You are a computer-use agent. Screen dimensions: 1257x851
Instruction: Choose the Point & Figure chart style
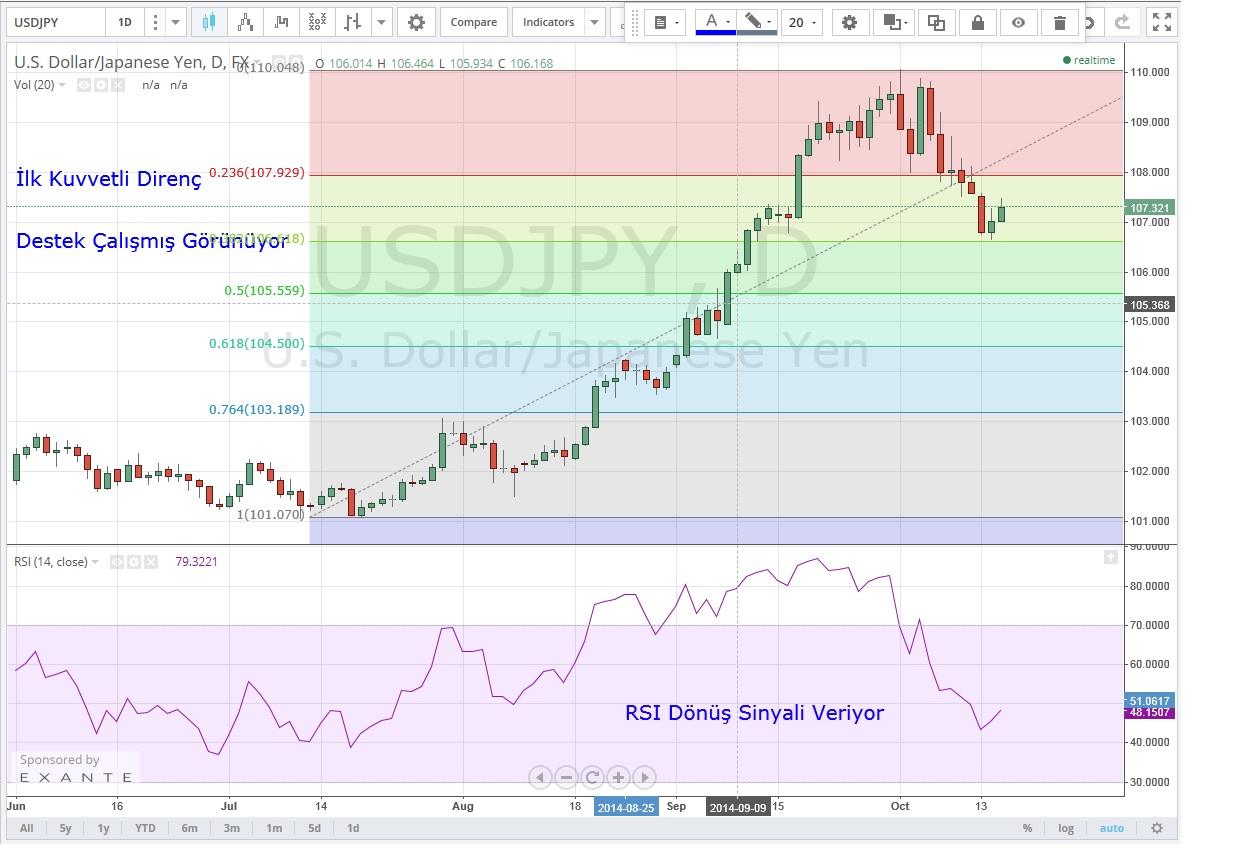[x=316, y=22]
